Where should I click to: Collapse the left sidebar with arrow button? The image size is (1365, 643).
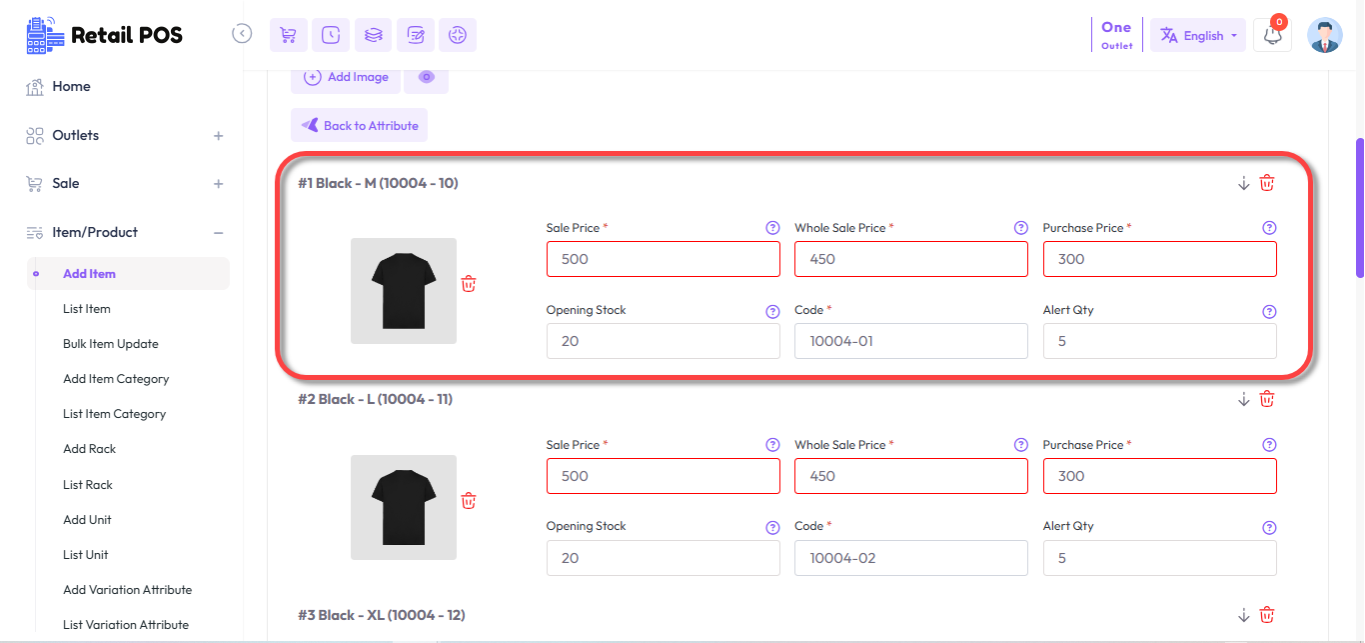pos(242,34)
